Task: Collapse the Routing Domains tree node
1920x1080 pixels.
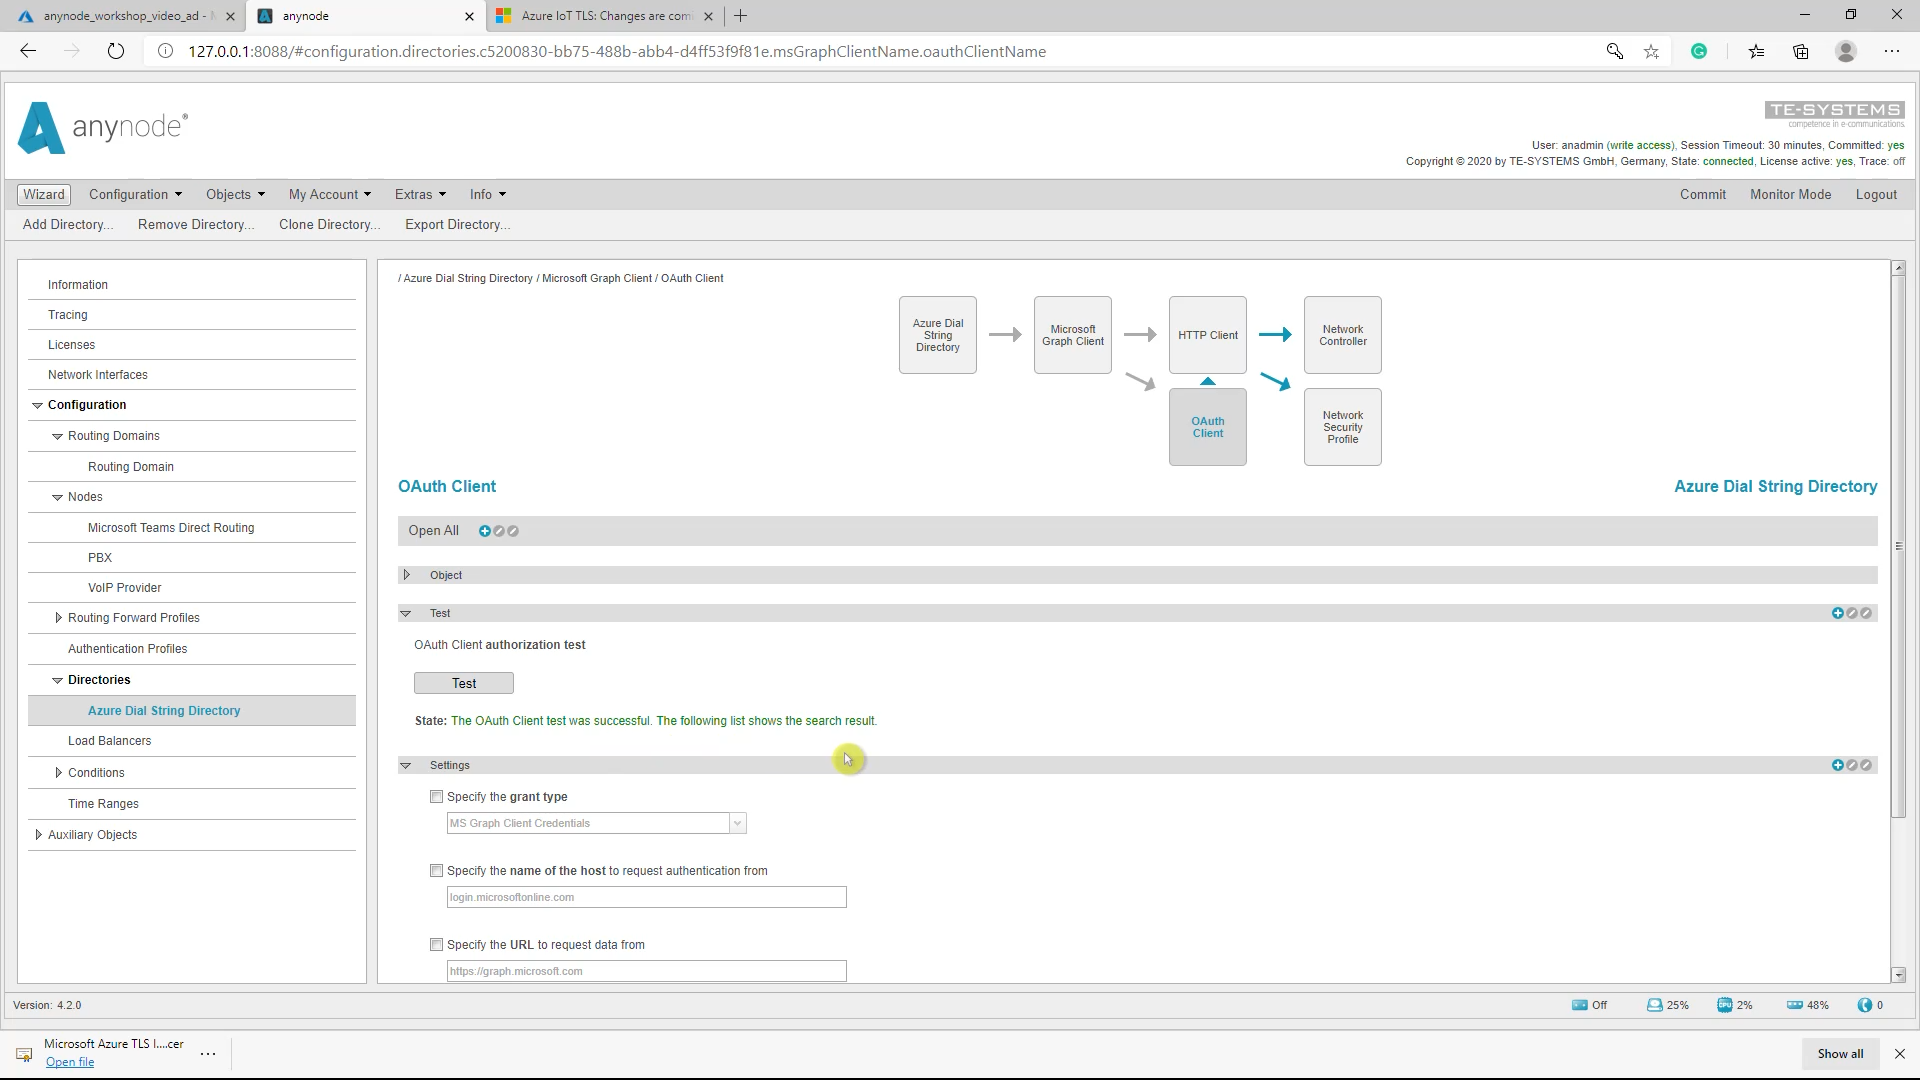Action: pyautogui.click(x=58, y=436)
